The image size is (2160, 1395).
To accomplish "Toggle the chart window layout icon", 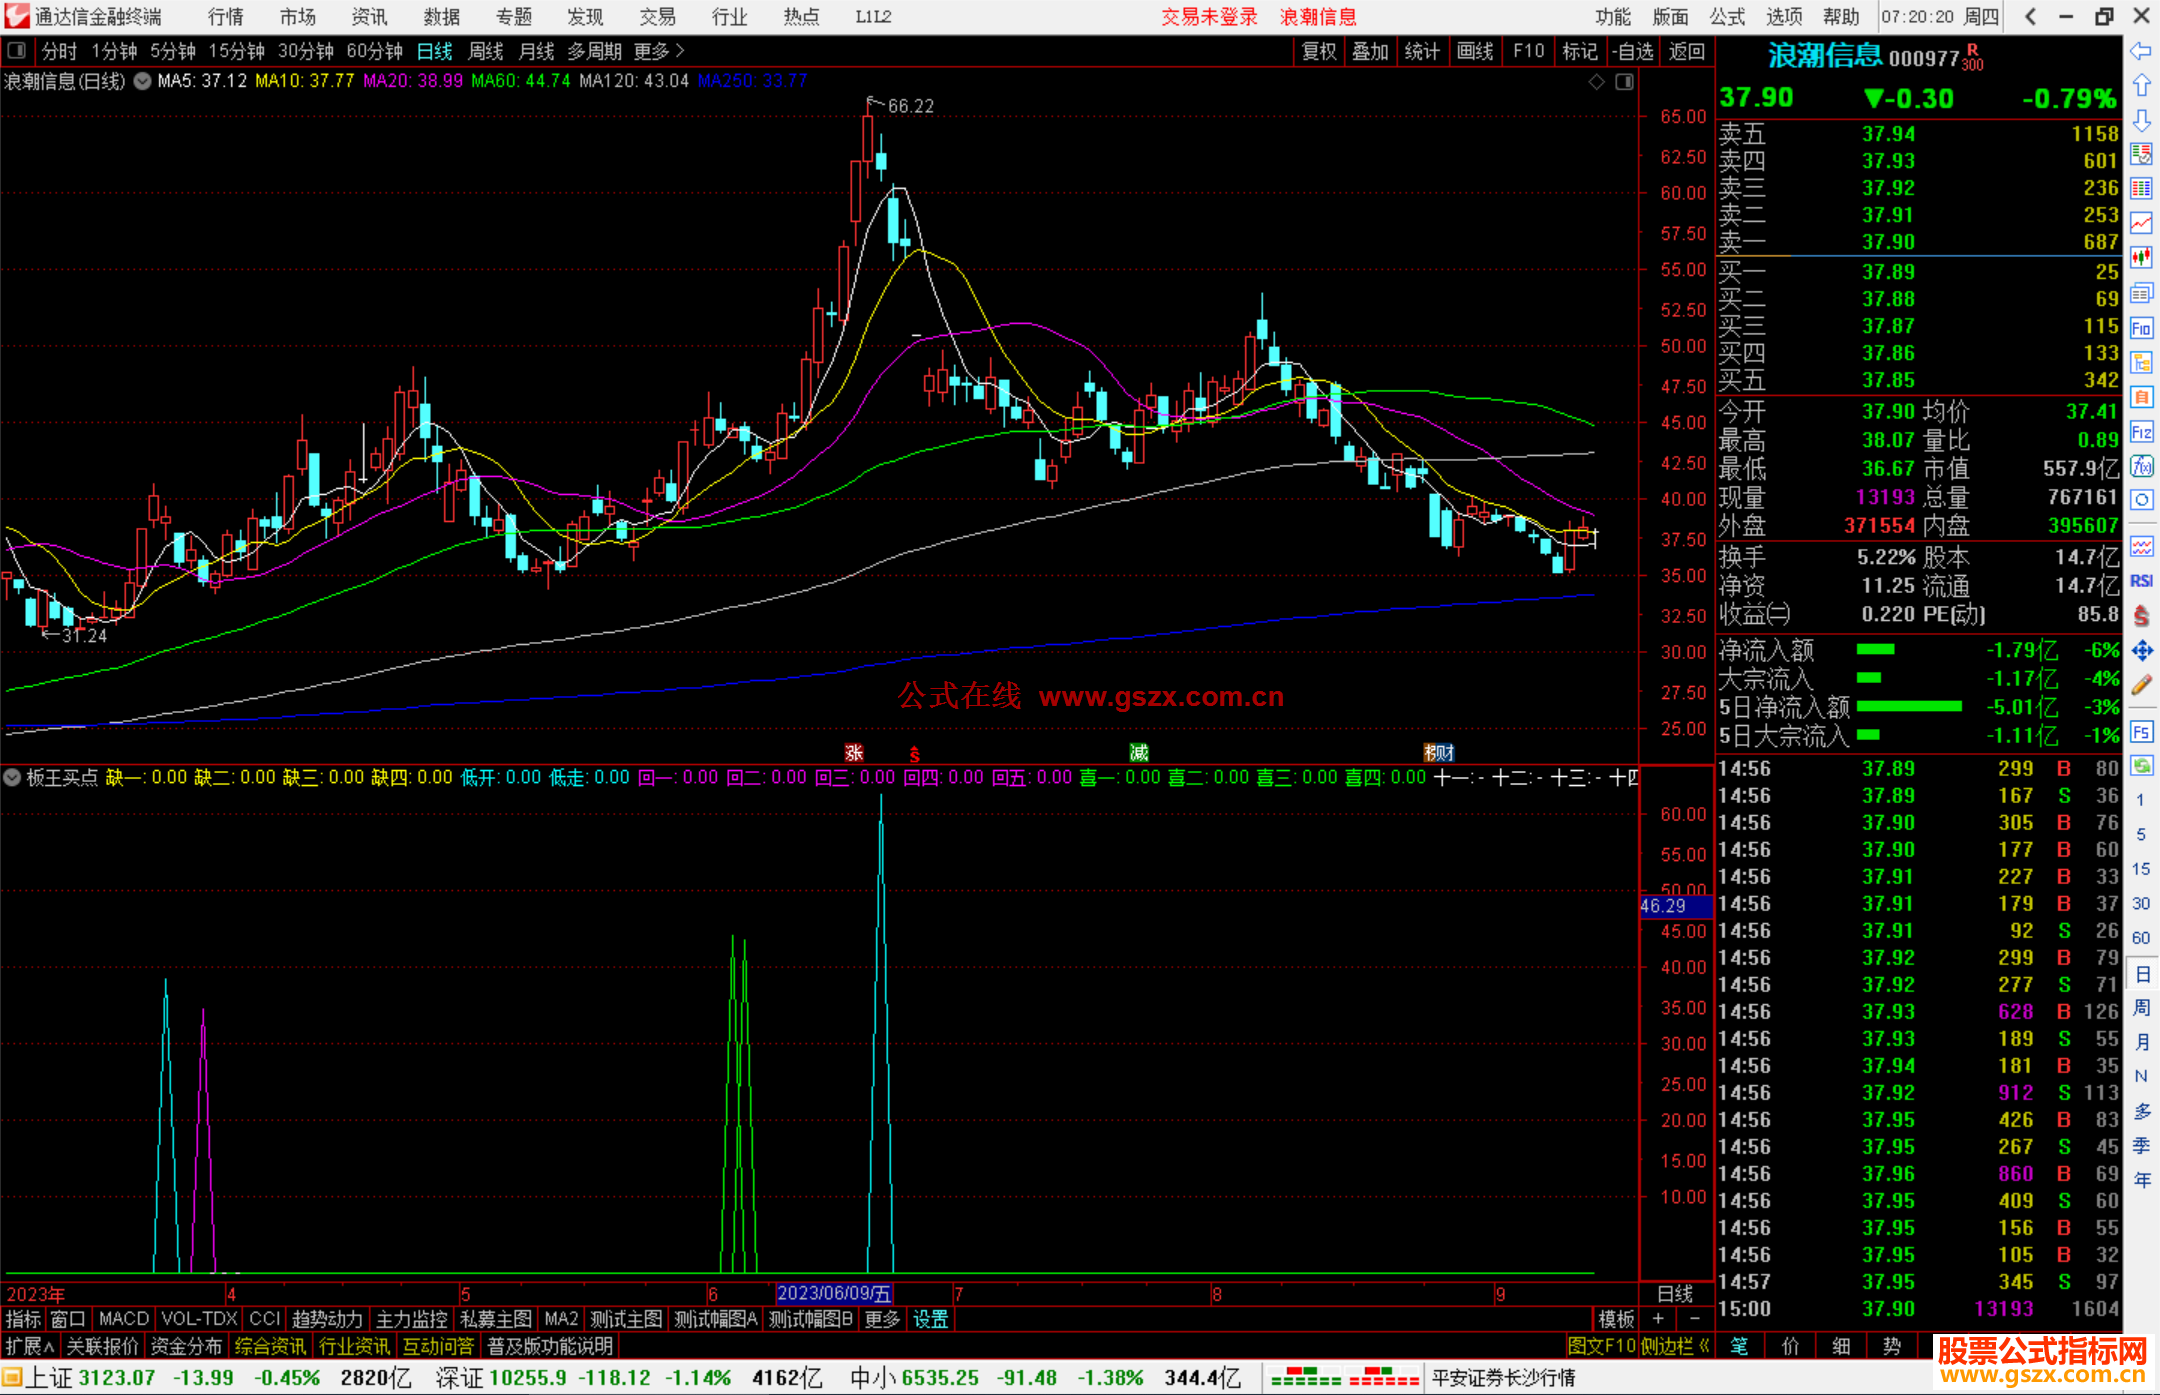I will coord(1625,82).
